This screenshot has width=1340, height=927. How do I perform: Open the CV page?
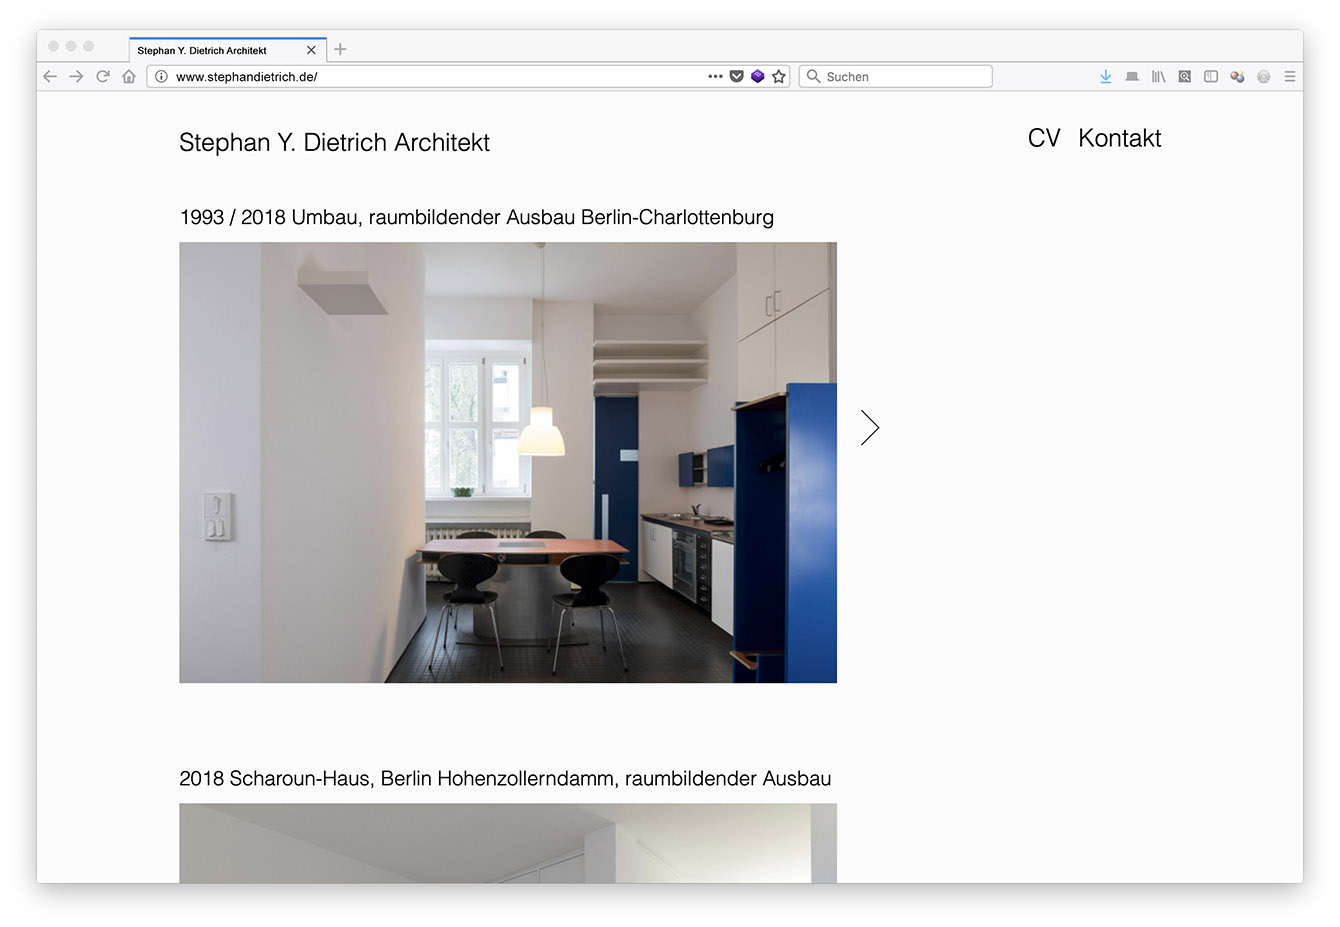[x=1044, y=138]
